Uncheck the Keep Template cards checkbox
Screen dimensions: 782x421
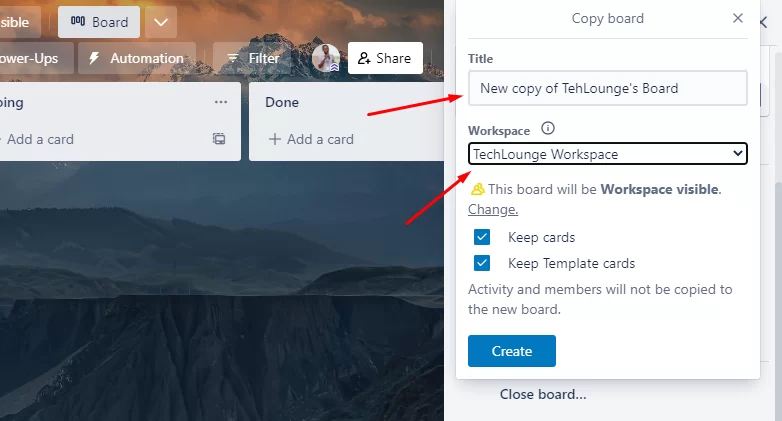(482, 263)
